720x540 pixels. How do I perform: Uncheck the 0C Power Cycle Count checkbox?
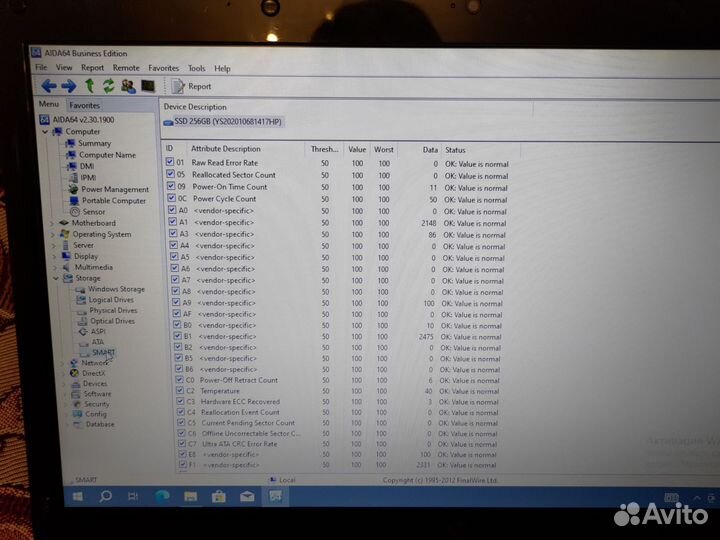(171, 197)
